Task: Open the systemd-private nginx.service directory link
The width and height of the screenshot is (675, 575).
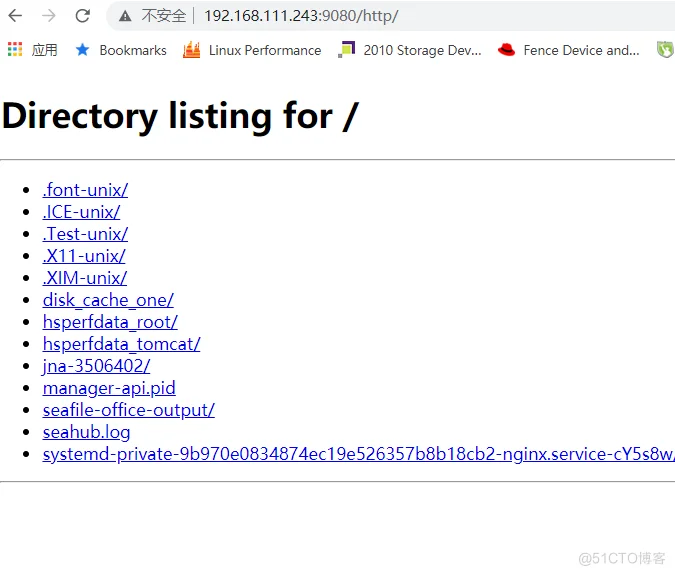Action: coord(359,454)
